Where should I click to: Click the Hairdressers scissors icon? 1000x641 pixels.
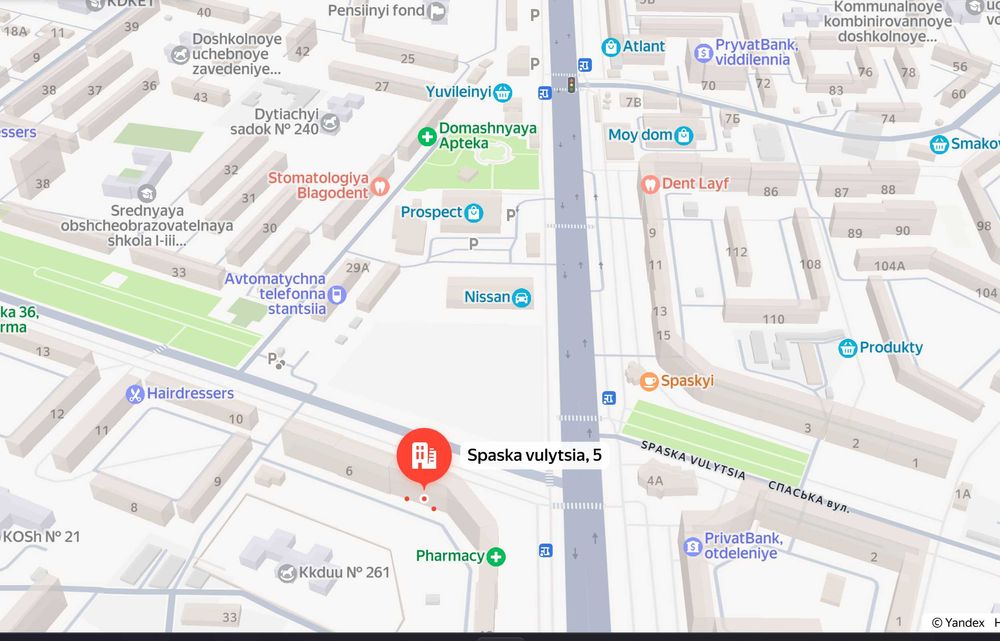(135, 394)
